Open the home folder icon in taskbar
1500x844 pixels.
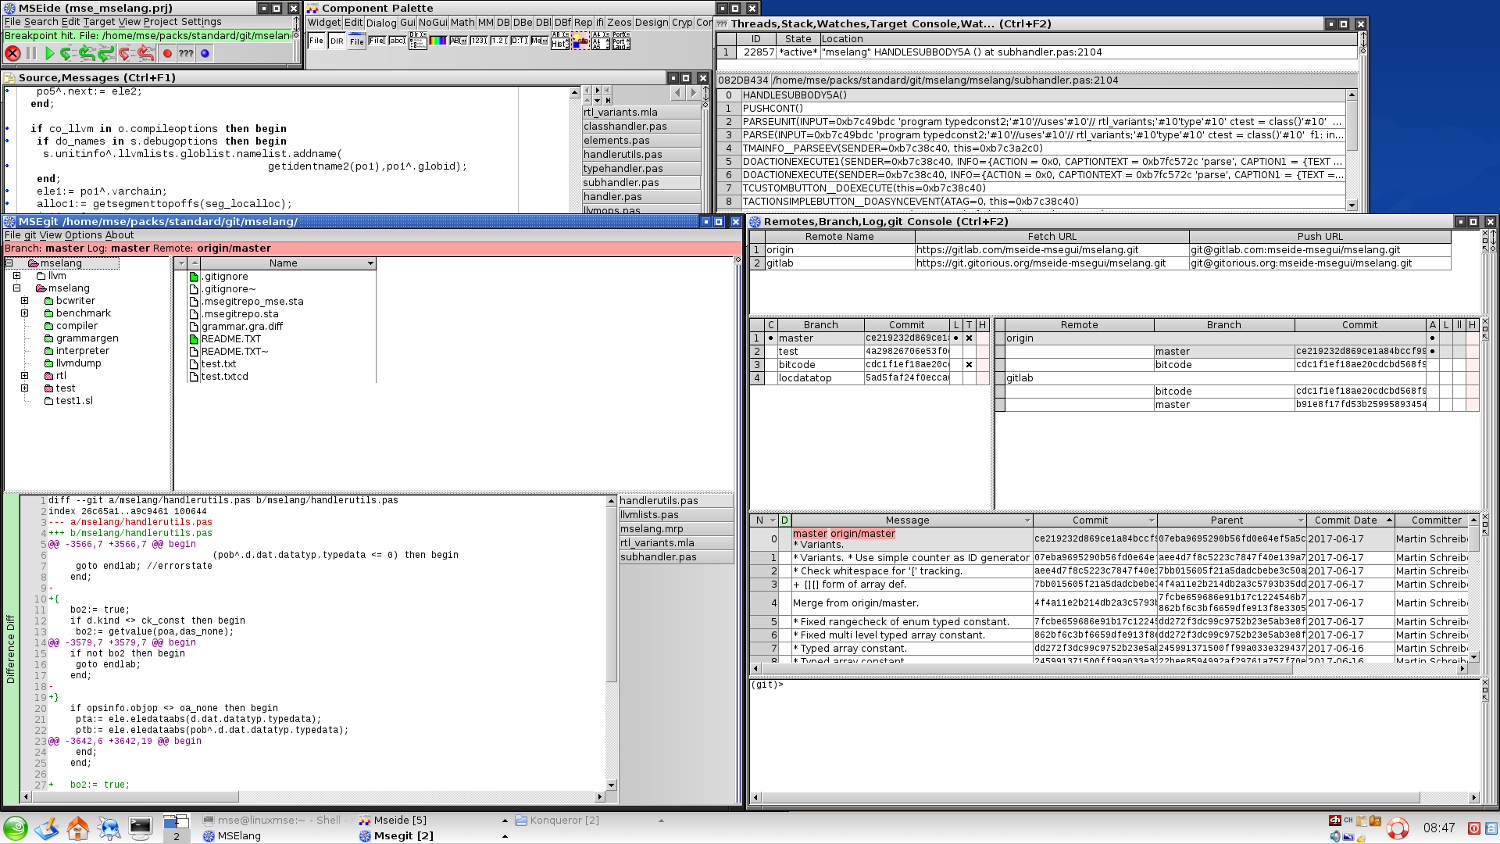pos(78,827)
